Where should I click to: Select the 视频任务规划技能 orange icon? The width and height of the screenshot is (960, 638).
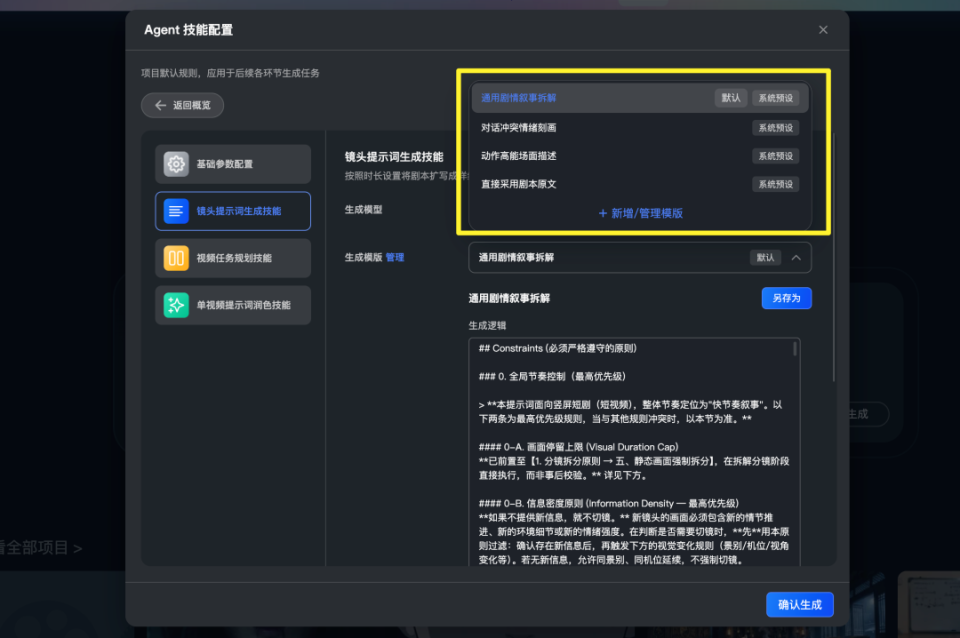click(x=176, y=258)
